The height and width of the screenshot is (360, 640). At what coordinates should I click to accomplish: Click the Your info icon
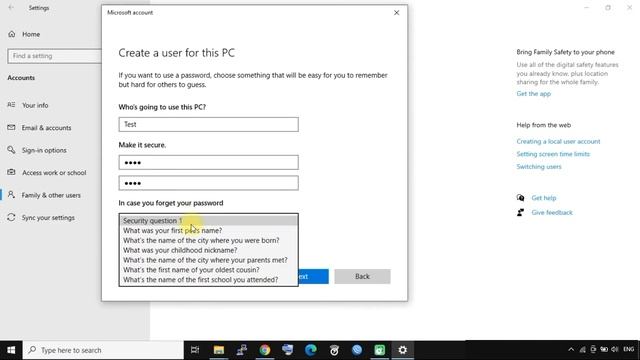coord(11,105)
